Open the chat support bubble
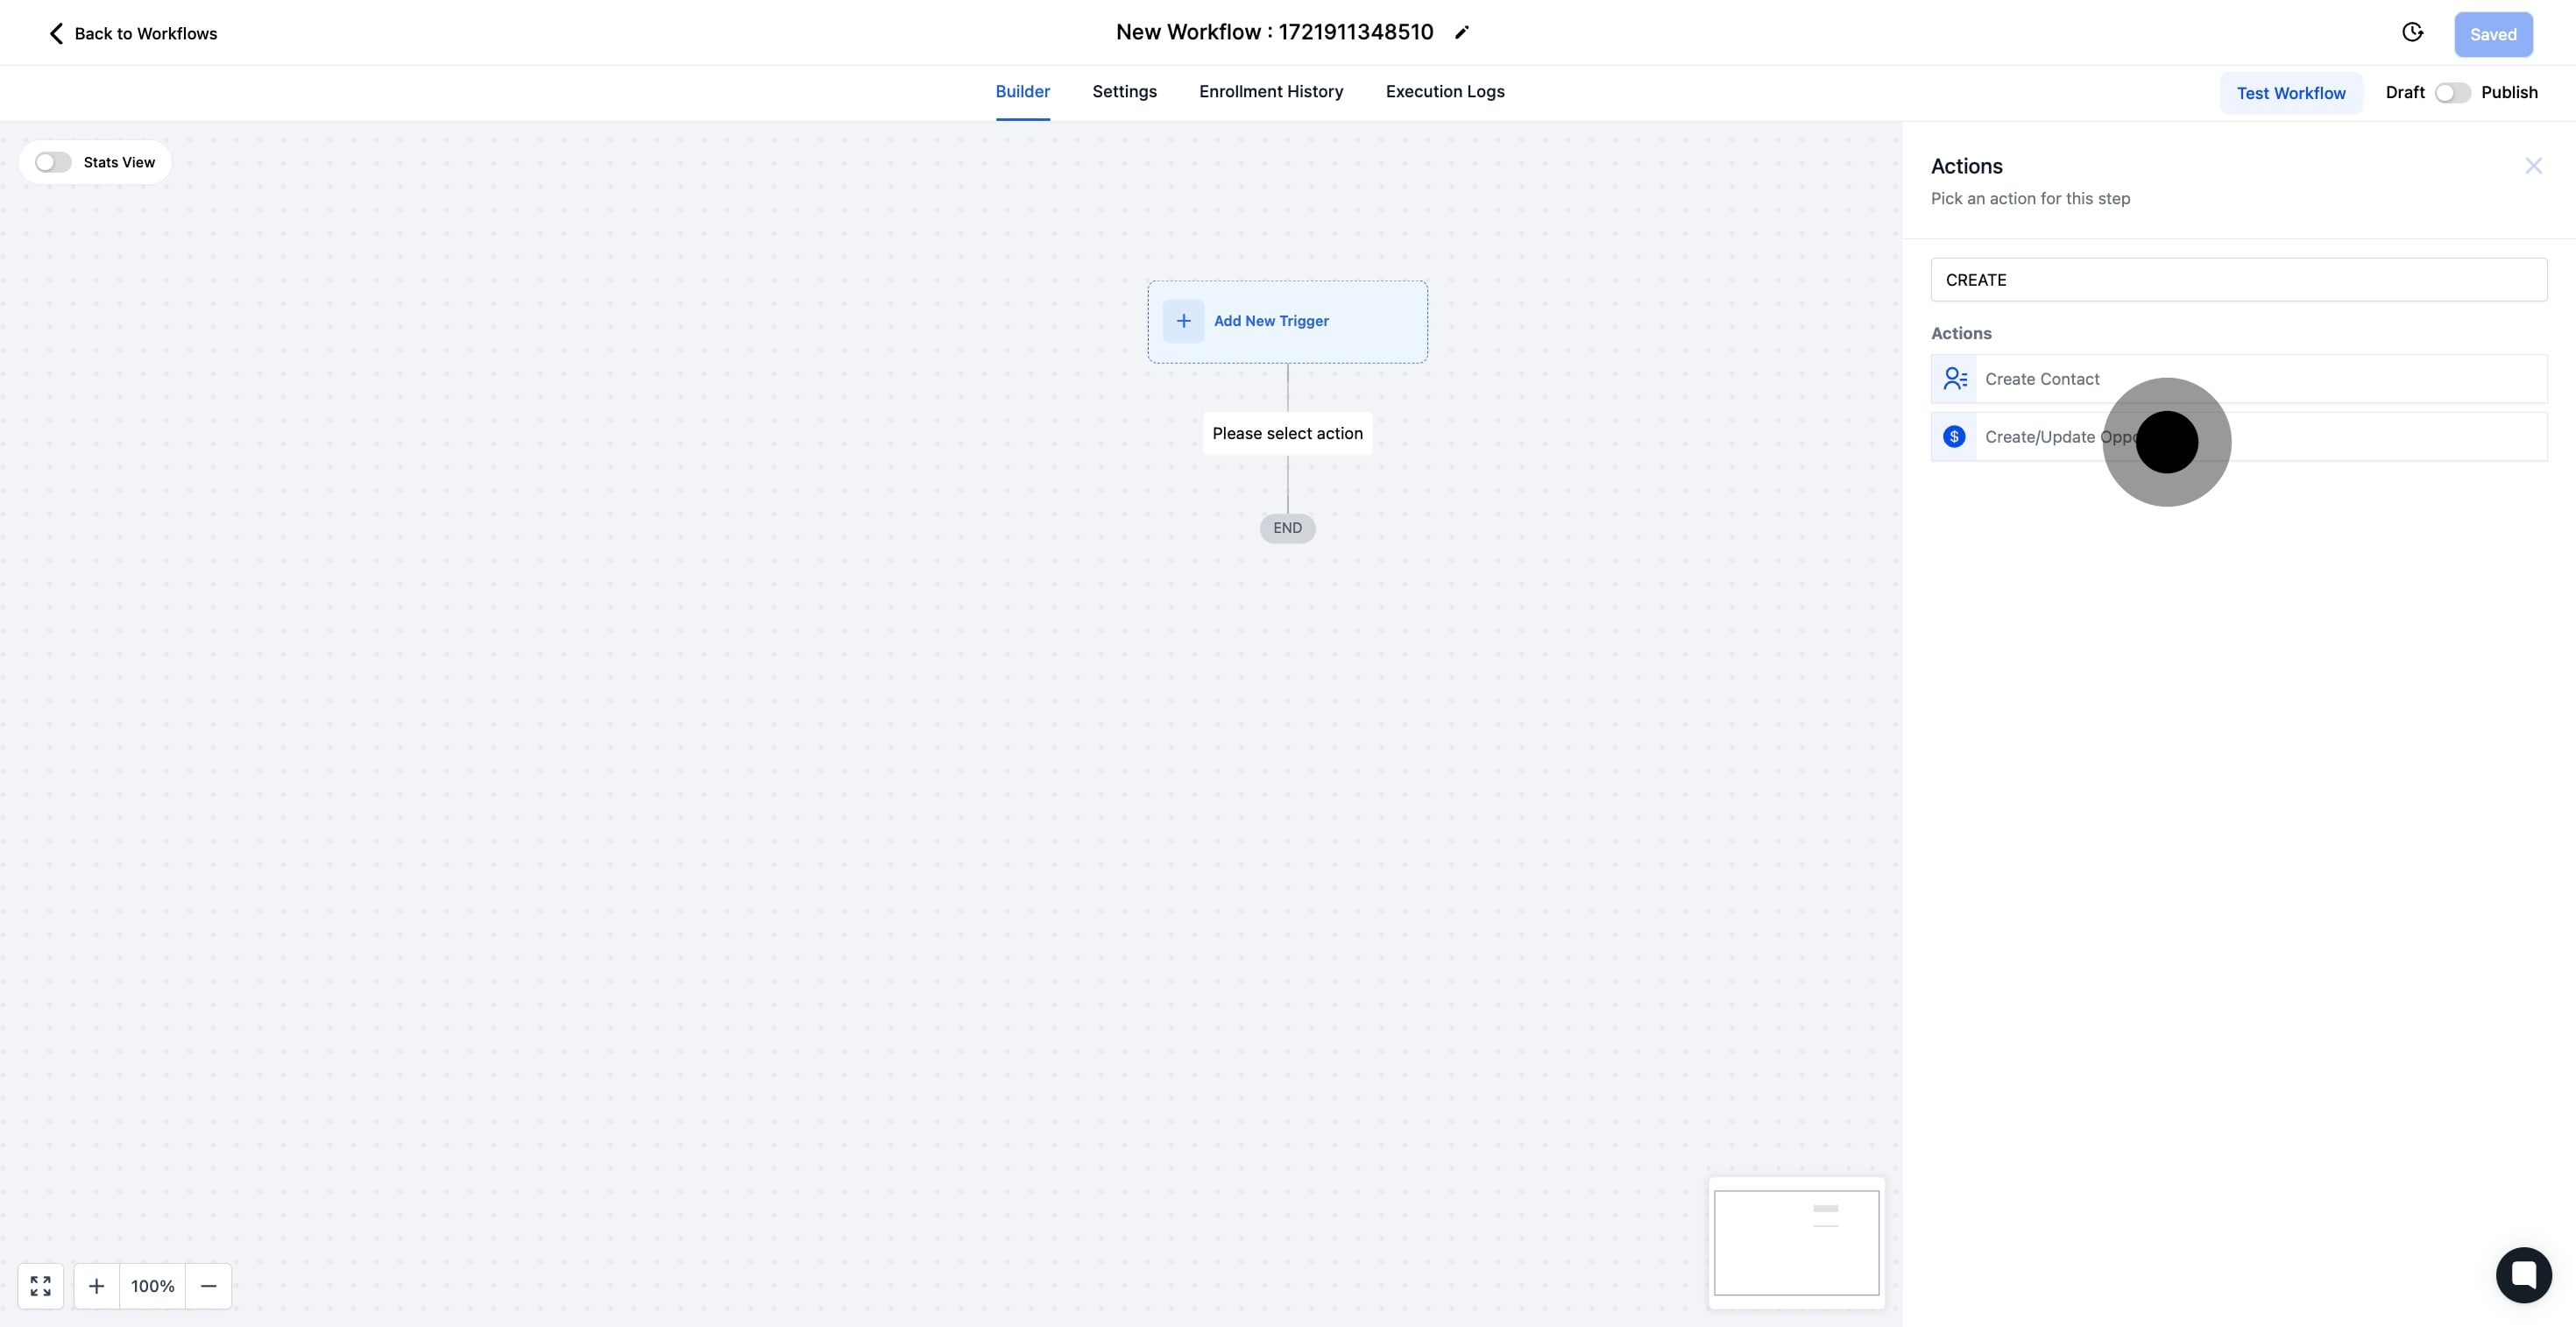 coord(2524,1275)
